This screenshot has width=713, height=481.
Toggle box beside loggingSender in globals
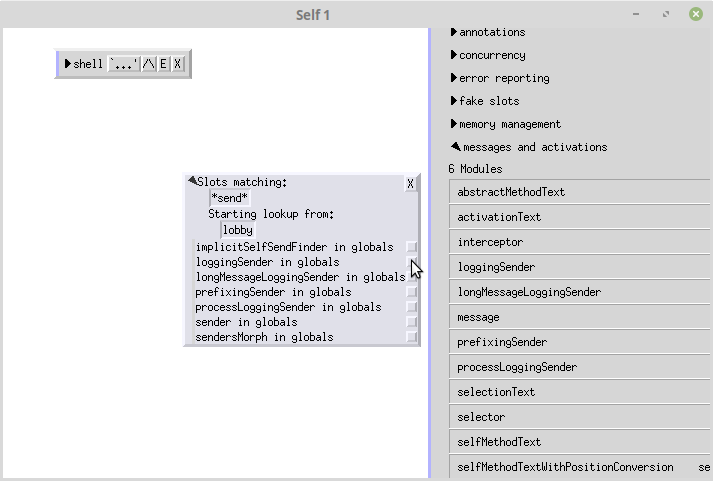(x=412, y=261)
